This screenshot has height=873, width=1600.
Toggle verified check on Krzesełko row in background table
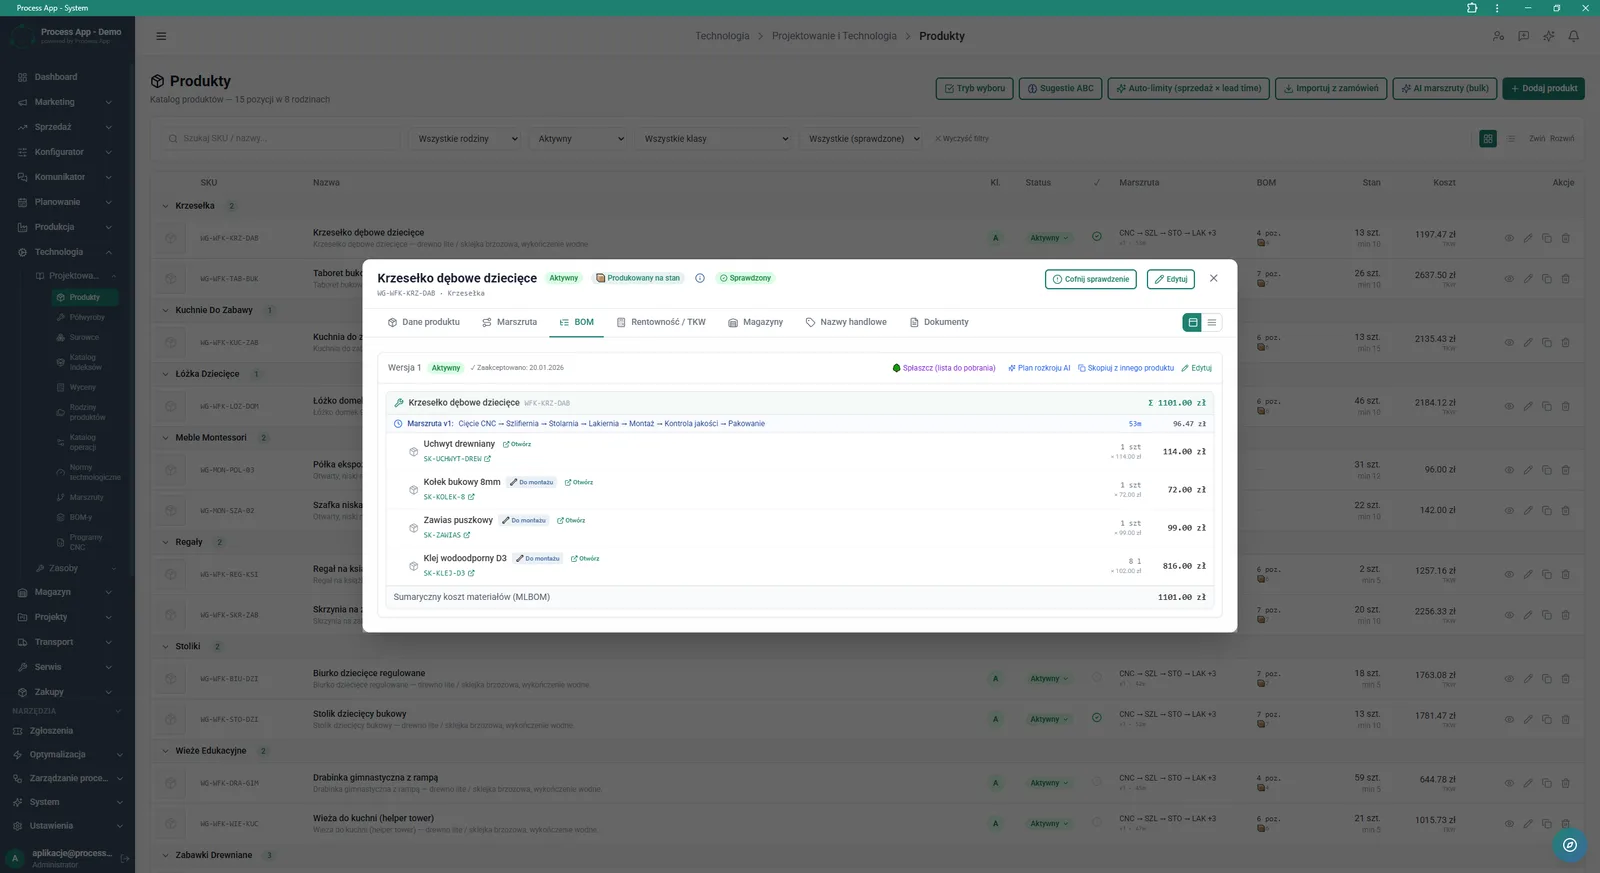1097,237
